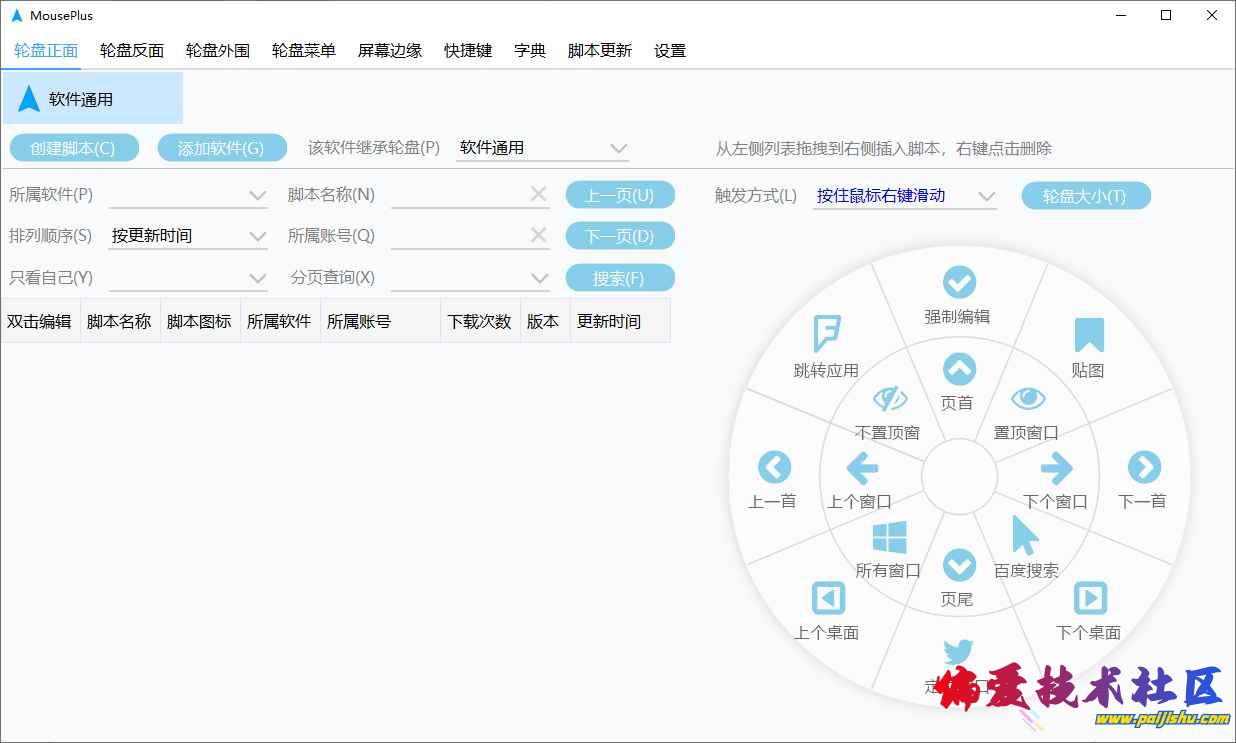1236x743 pixels.
Task: Open the 触发方式 dropdown
Action: click(905, 196)
